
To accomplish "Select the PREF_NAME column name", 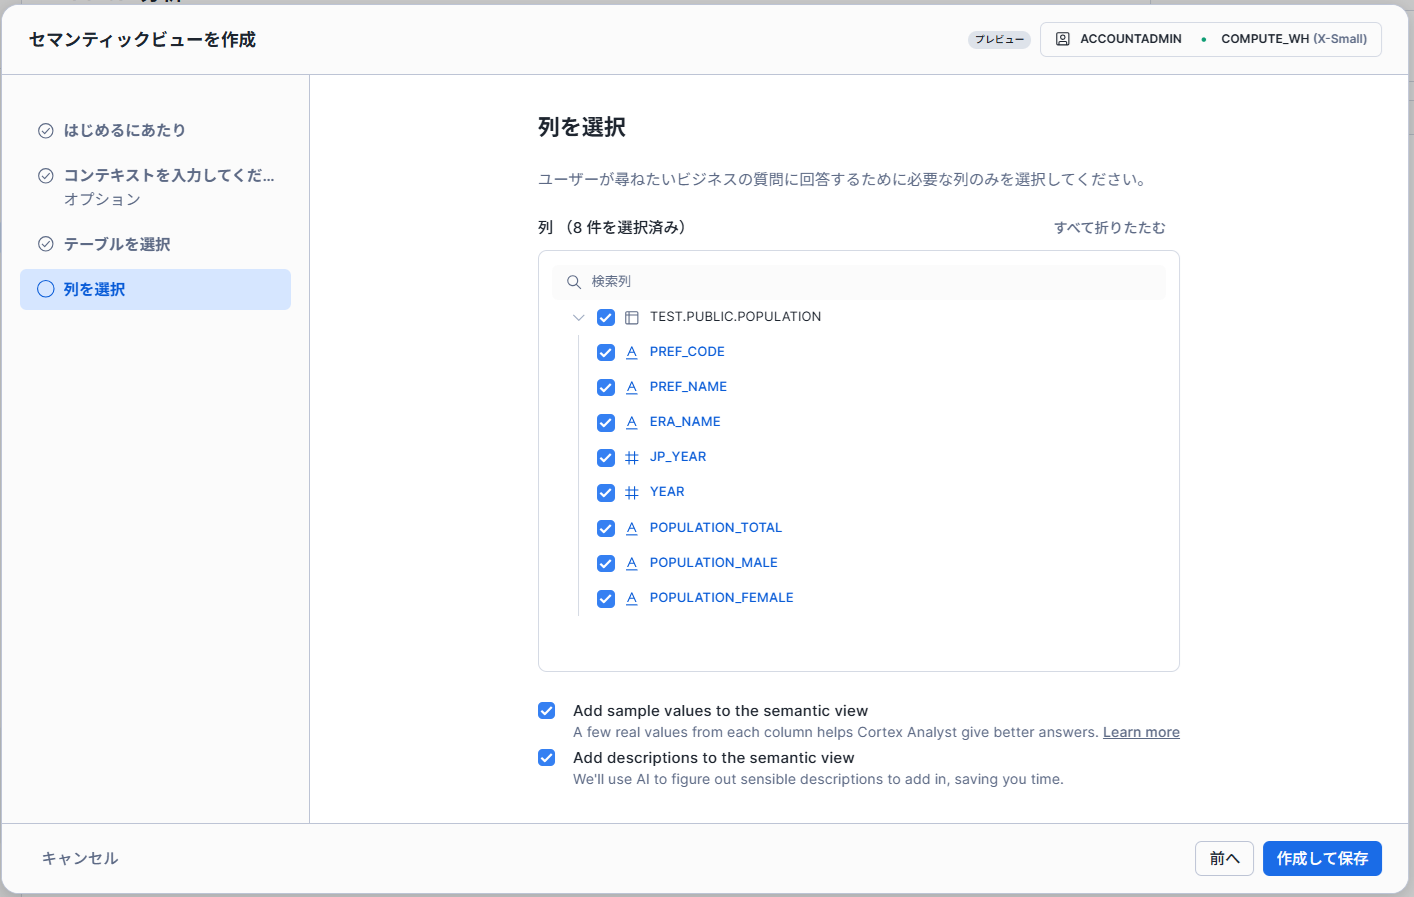I will pos(688,387).
